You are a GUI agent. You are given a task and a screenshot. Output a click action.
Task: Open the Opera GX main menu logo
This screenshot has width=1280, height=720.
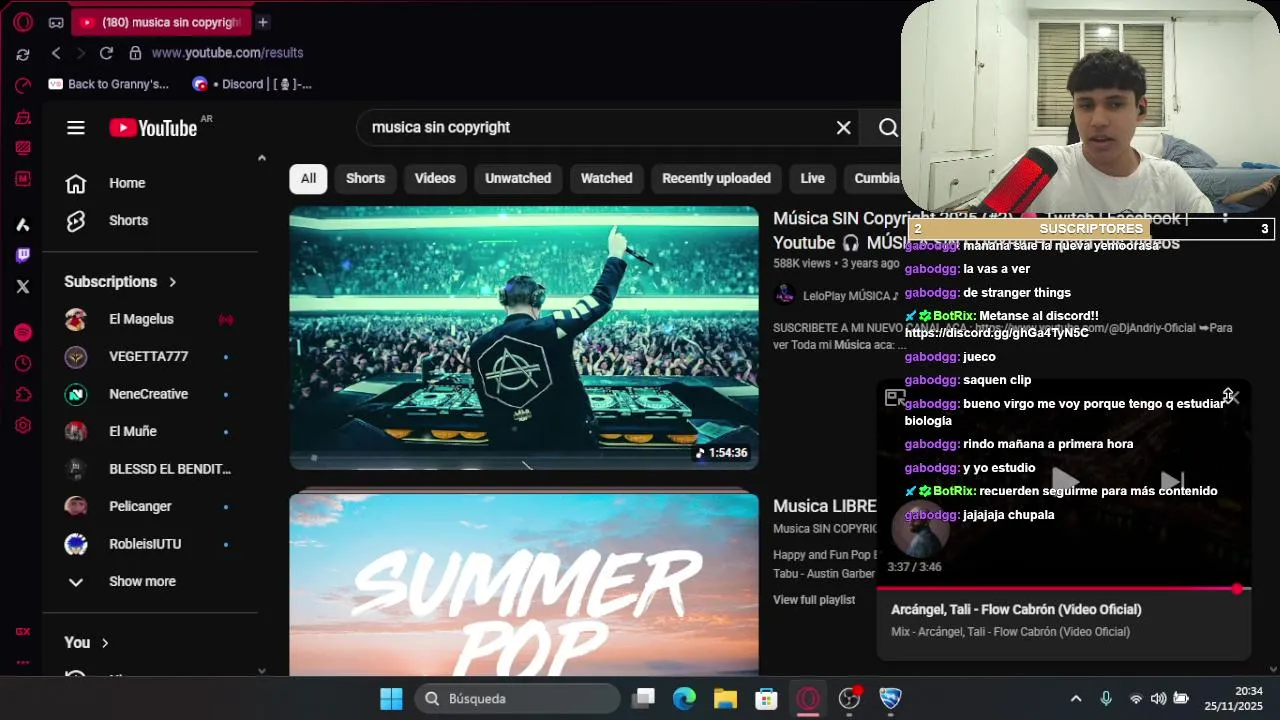pos(23,22)
